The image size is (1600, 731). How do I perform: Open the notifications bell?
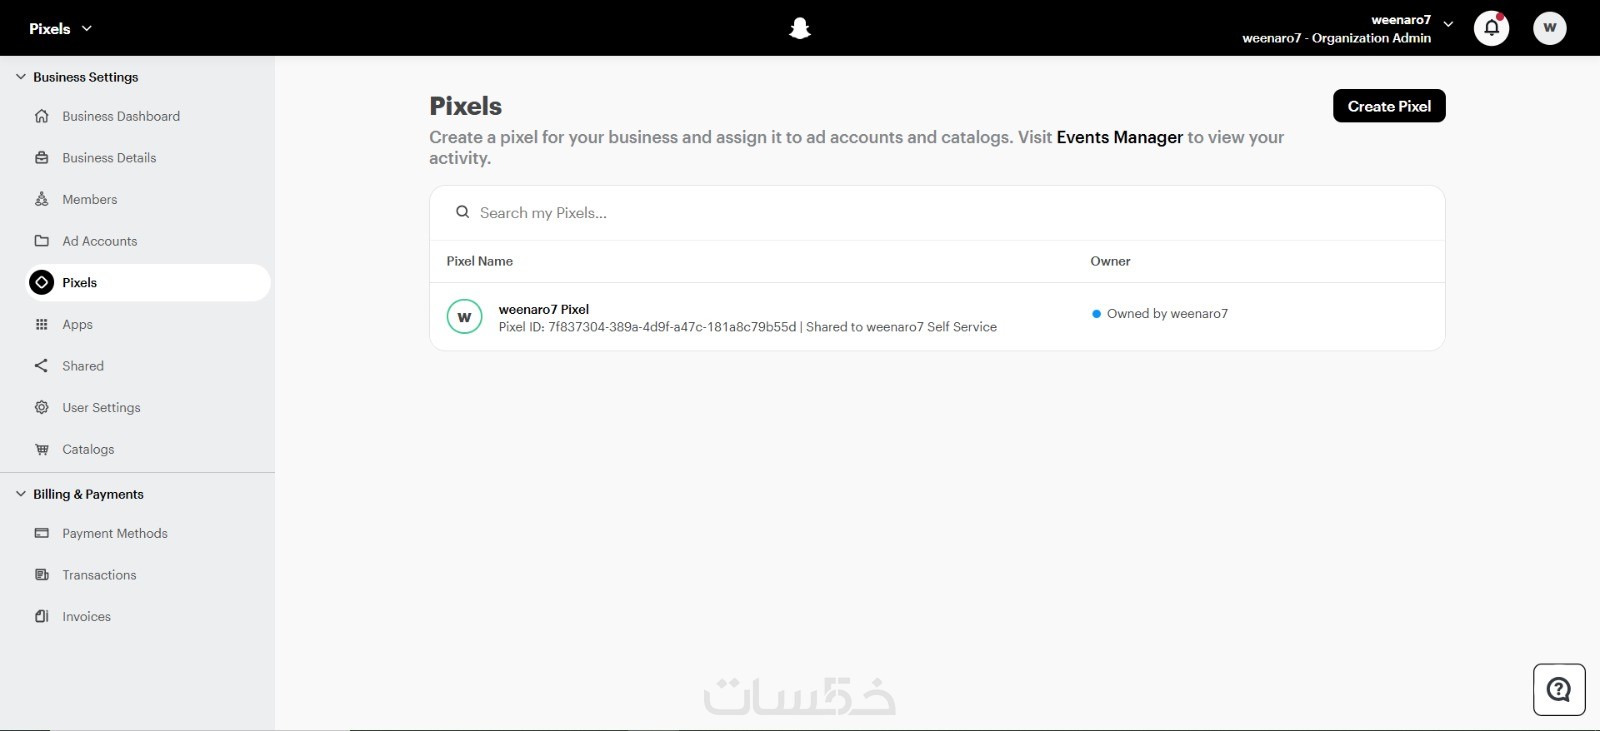point(1491,28)
